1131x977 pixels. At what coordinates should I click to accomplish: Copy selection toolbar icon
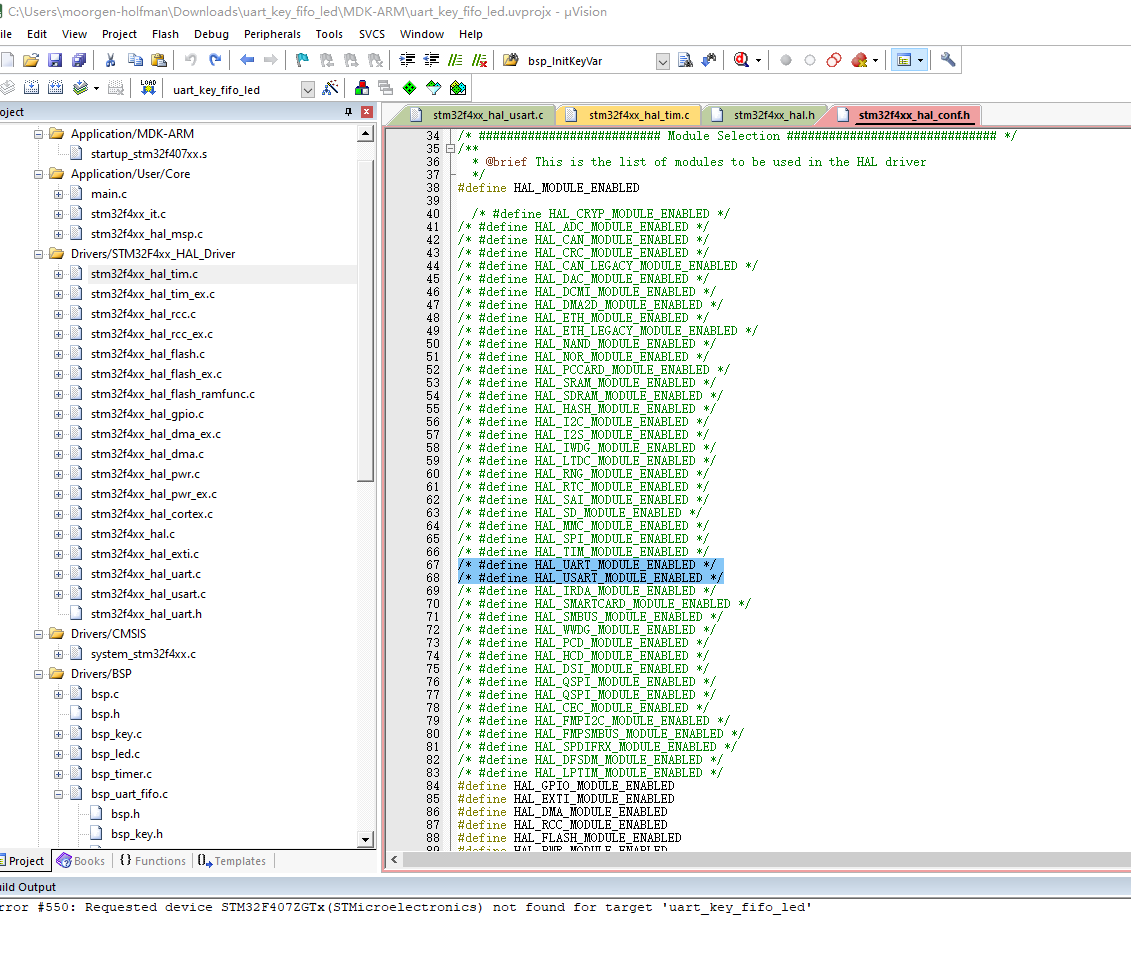(x=135, y=61)
